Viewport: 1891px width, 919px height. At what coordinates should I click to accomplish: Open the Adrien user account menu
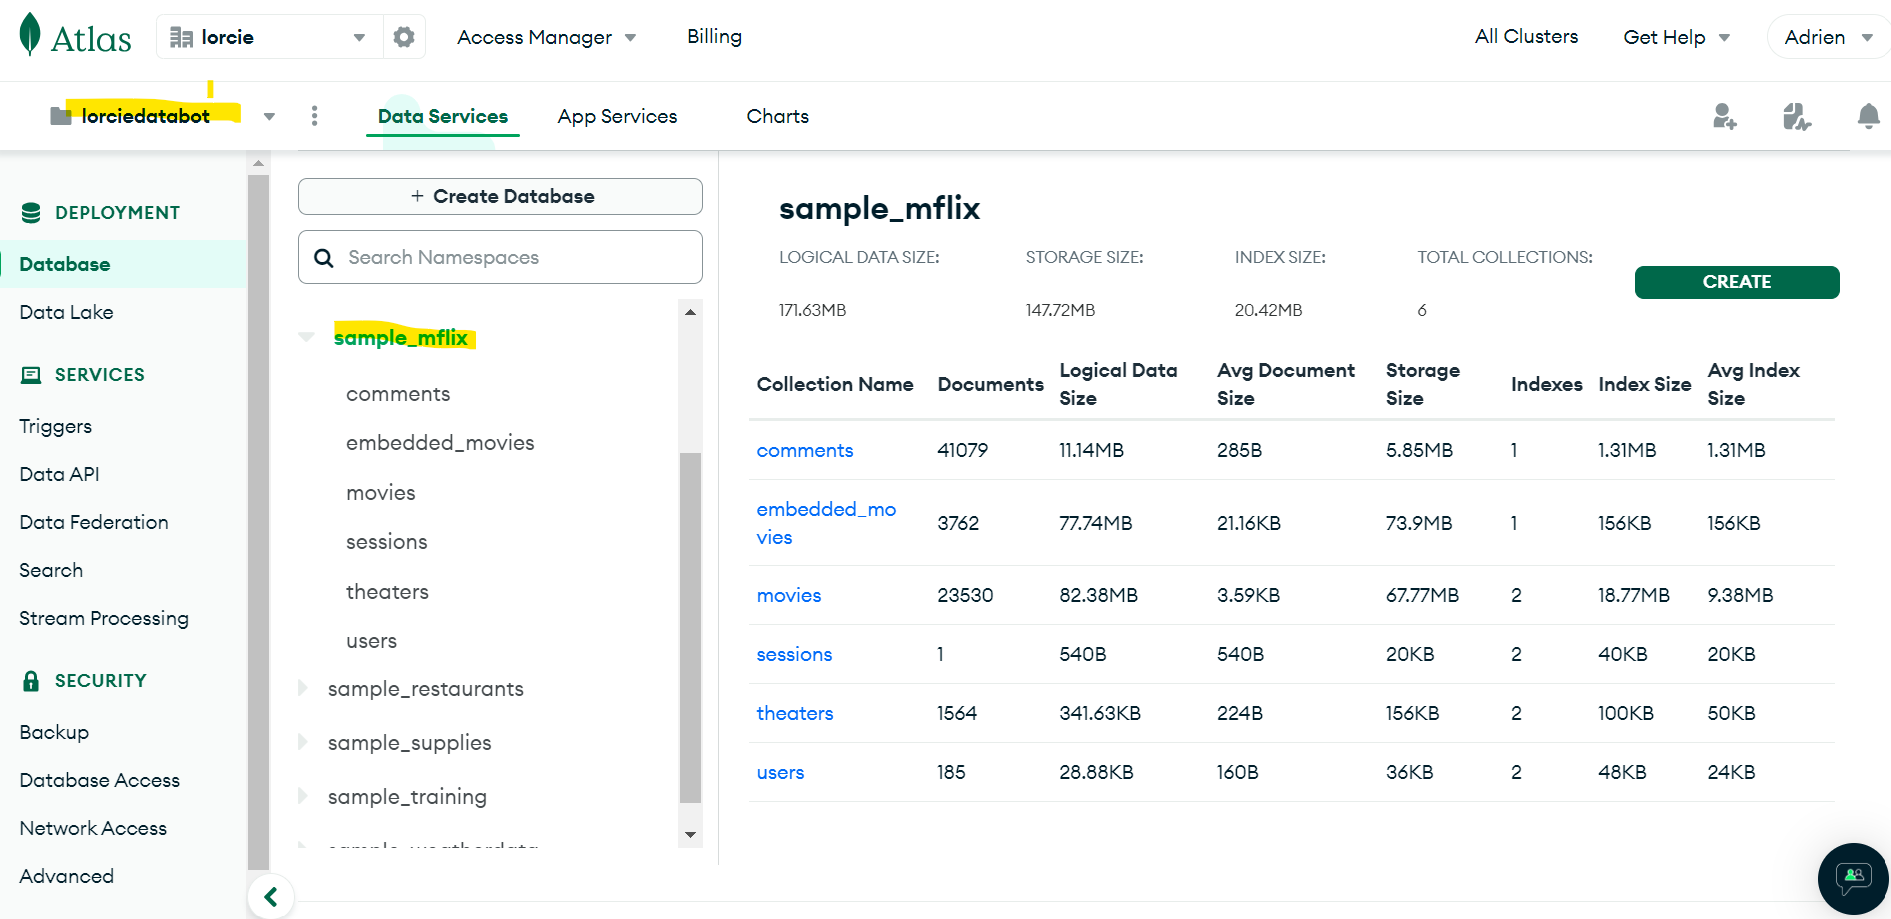pos(1828,37)
